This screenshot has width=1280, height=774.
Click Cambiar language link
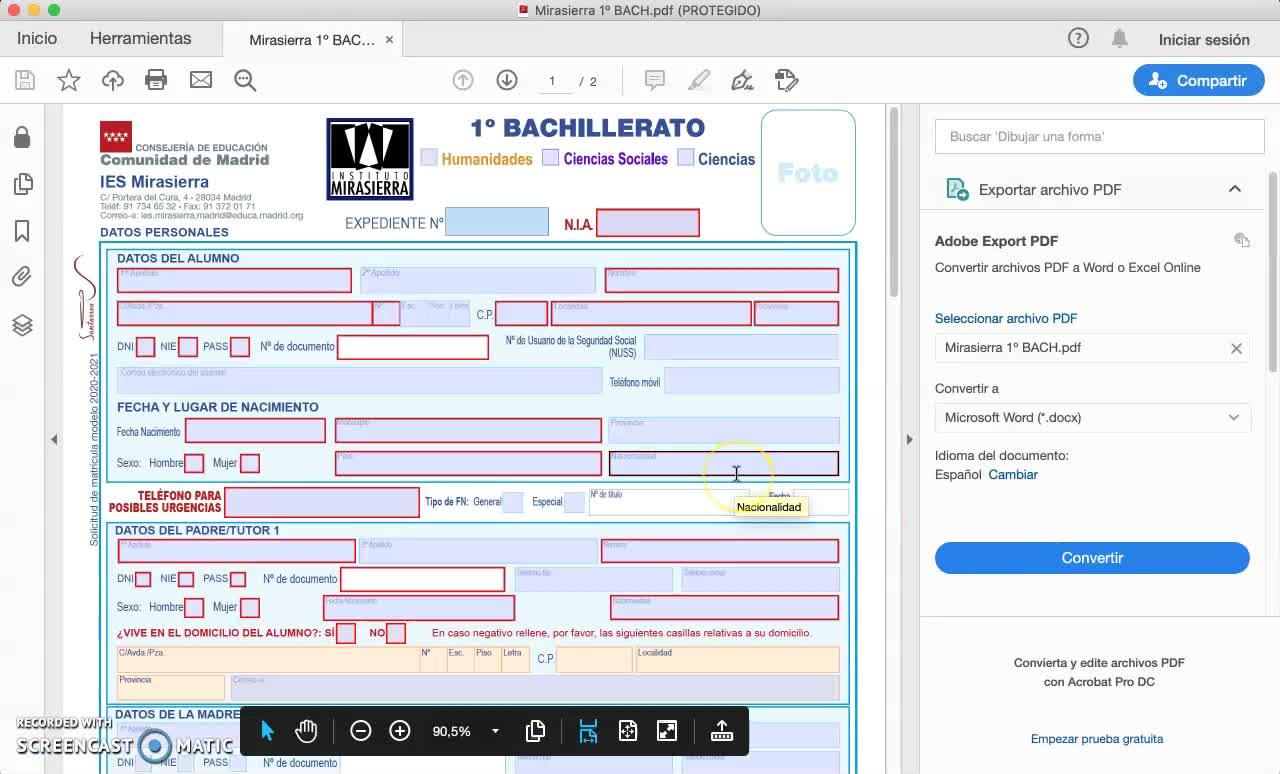pyautogui.click(x=1013, y=475)
